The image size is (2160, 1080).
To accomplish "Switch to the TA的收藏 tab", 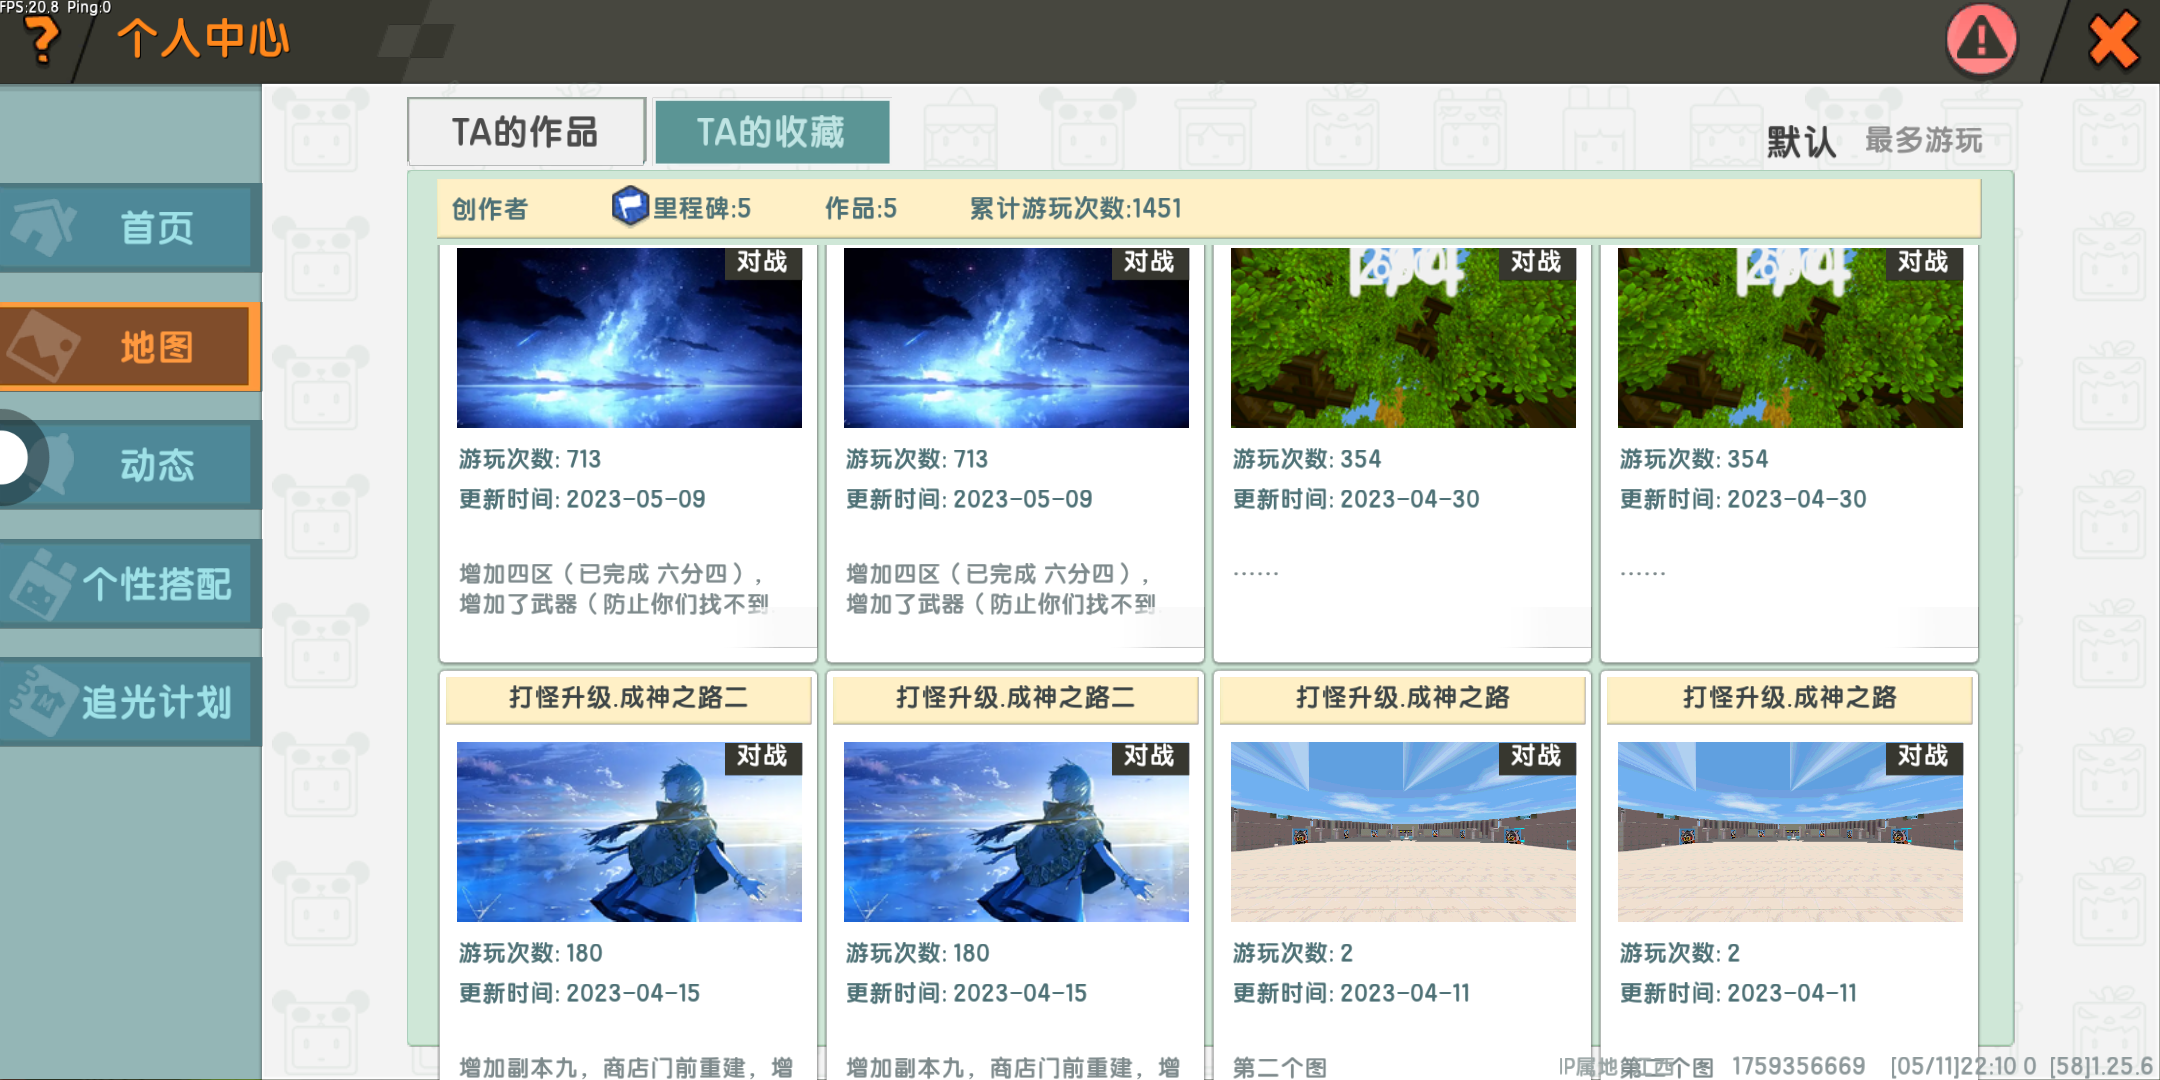I will (x=771, y=132).
